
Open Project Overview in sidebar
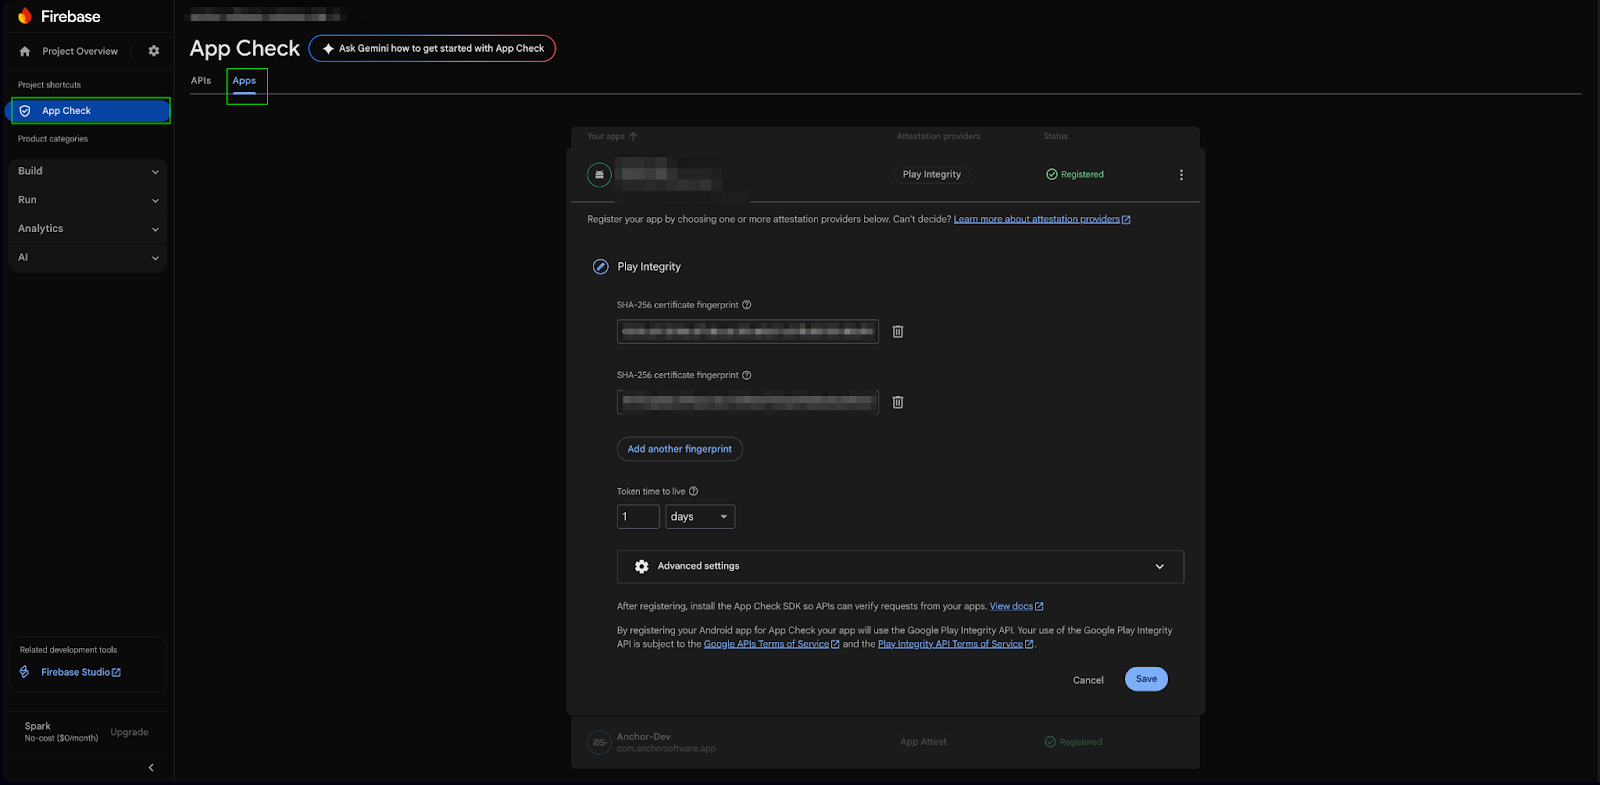click(80, 51)
